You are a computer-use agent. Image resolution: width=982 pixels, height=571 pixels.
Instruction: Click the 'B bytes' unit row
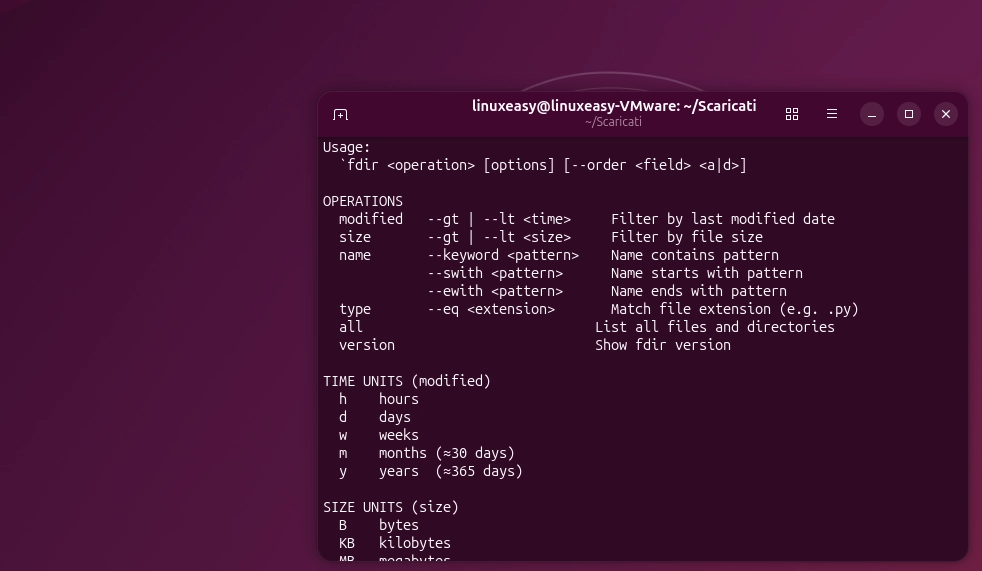[x=379, y=525]
